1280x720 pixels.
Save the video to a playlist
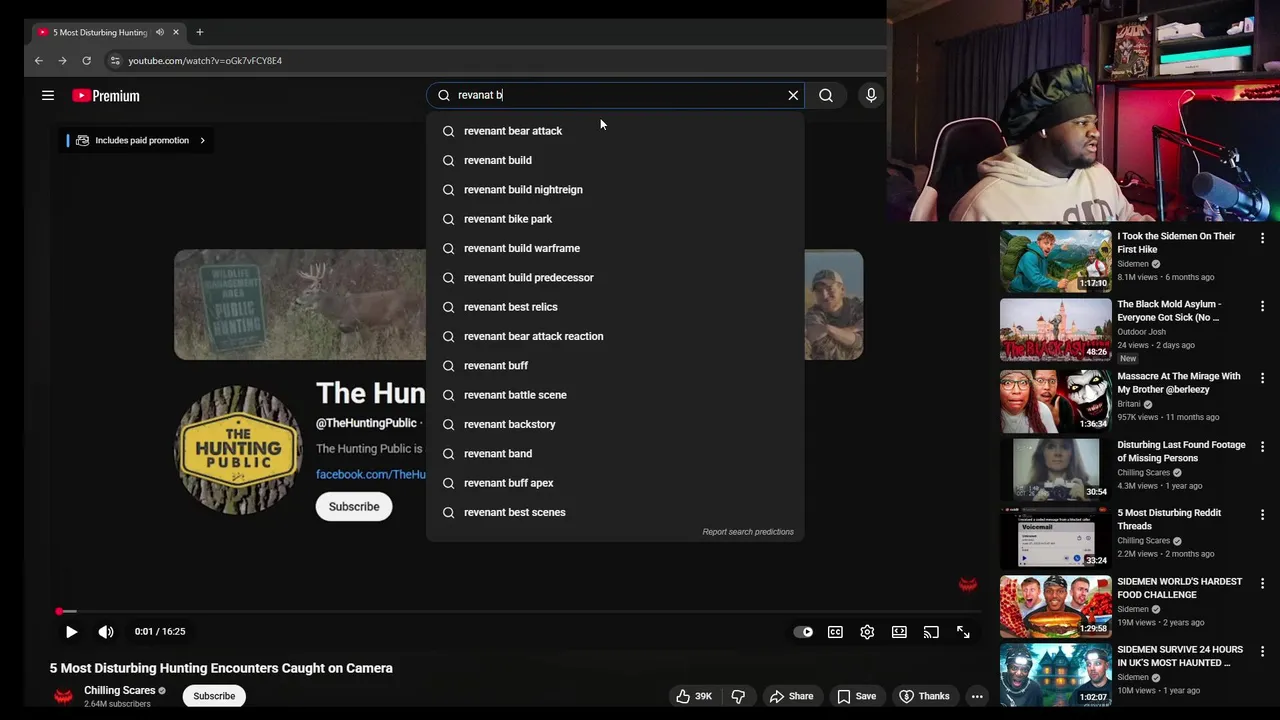pyautogui.click(x=856, y=696)
